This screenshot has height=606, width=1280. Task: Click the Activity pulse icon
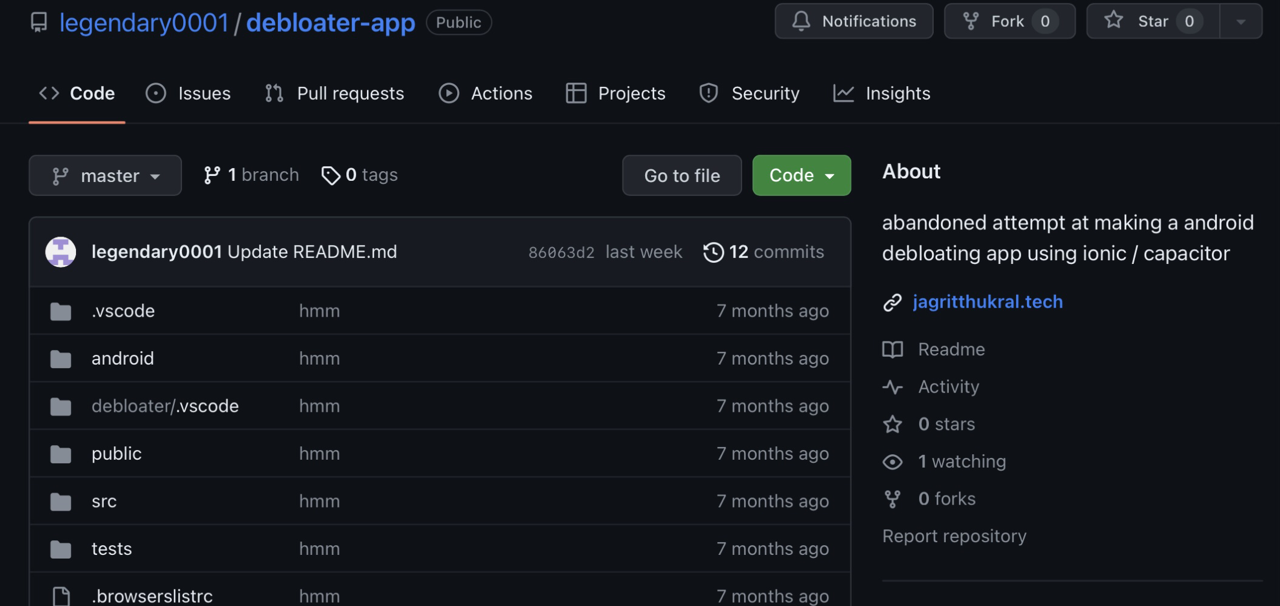892,387
